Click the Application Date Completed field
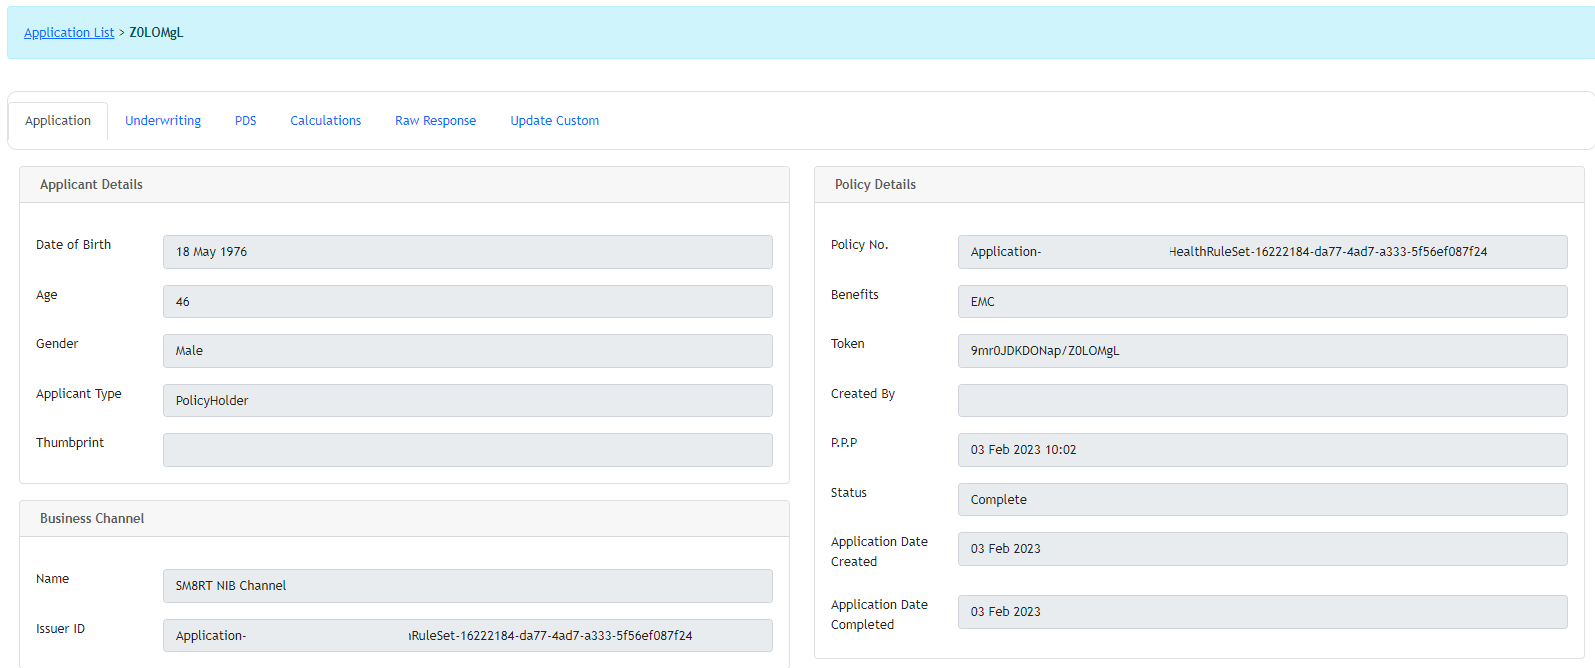This screenshot has width=1595, height=668. pyautogui.click(x=1262, y=612)
